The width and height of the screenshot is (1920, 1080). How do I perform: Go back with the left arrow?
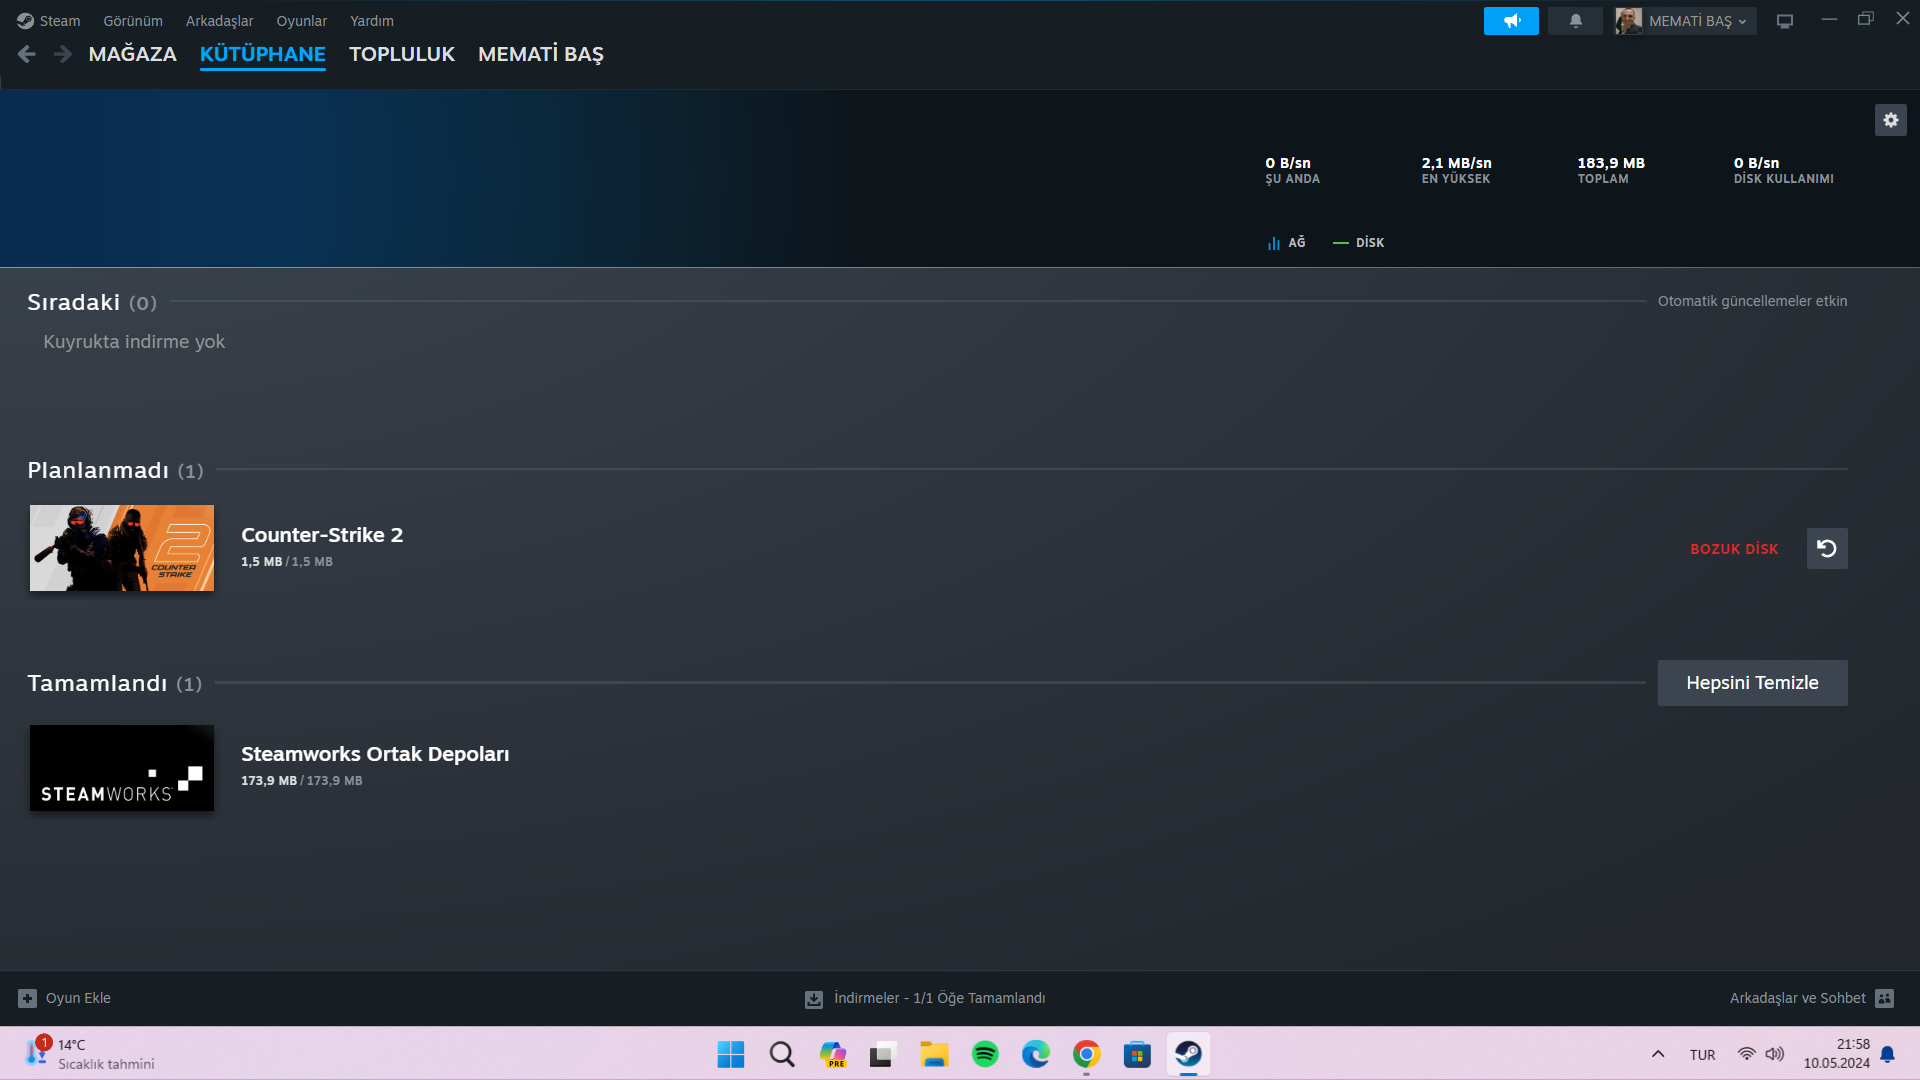[27, 54]
